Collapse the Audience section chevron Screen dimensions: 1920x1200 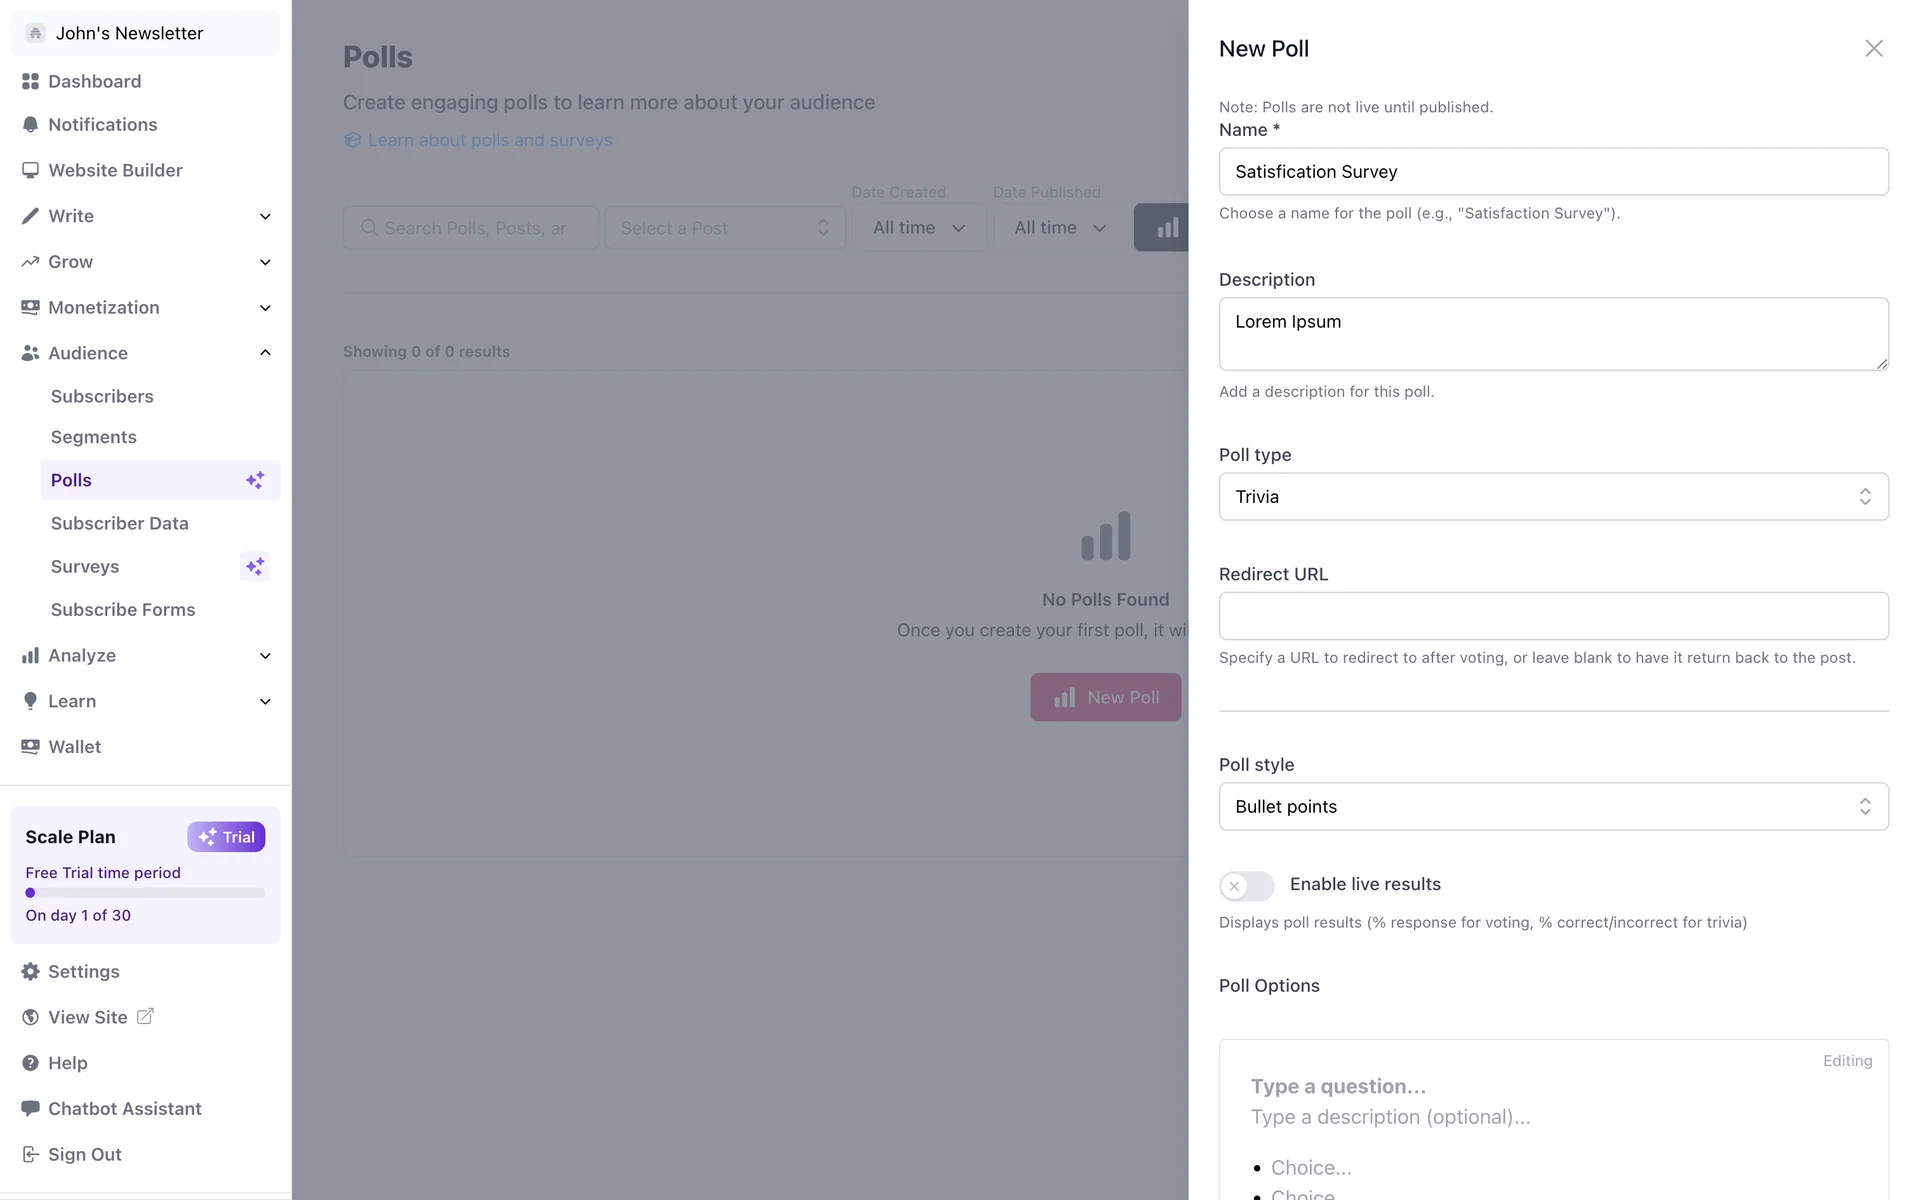265,353
